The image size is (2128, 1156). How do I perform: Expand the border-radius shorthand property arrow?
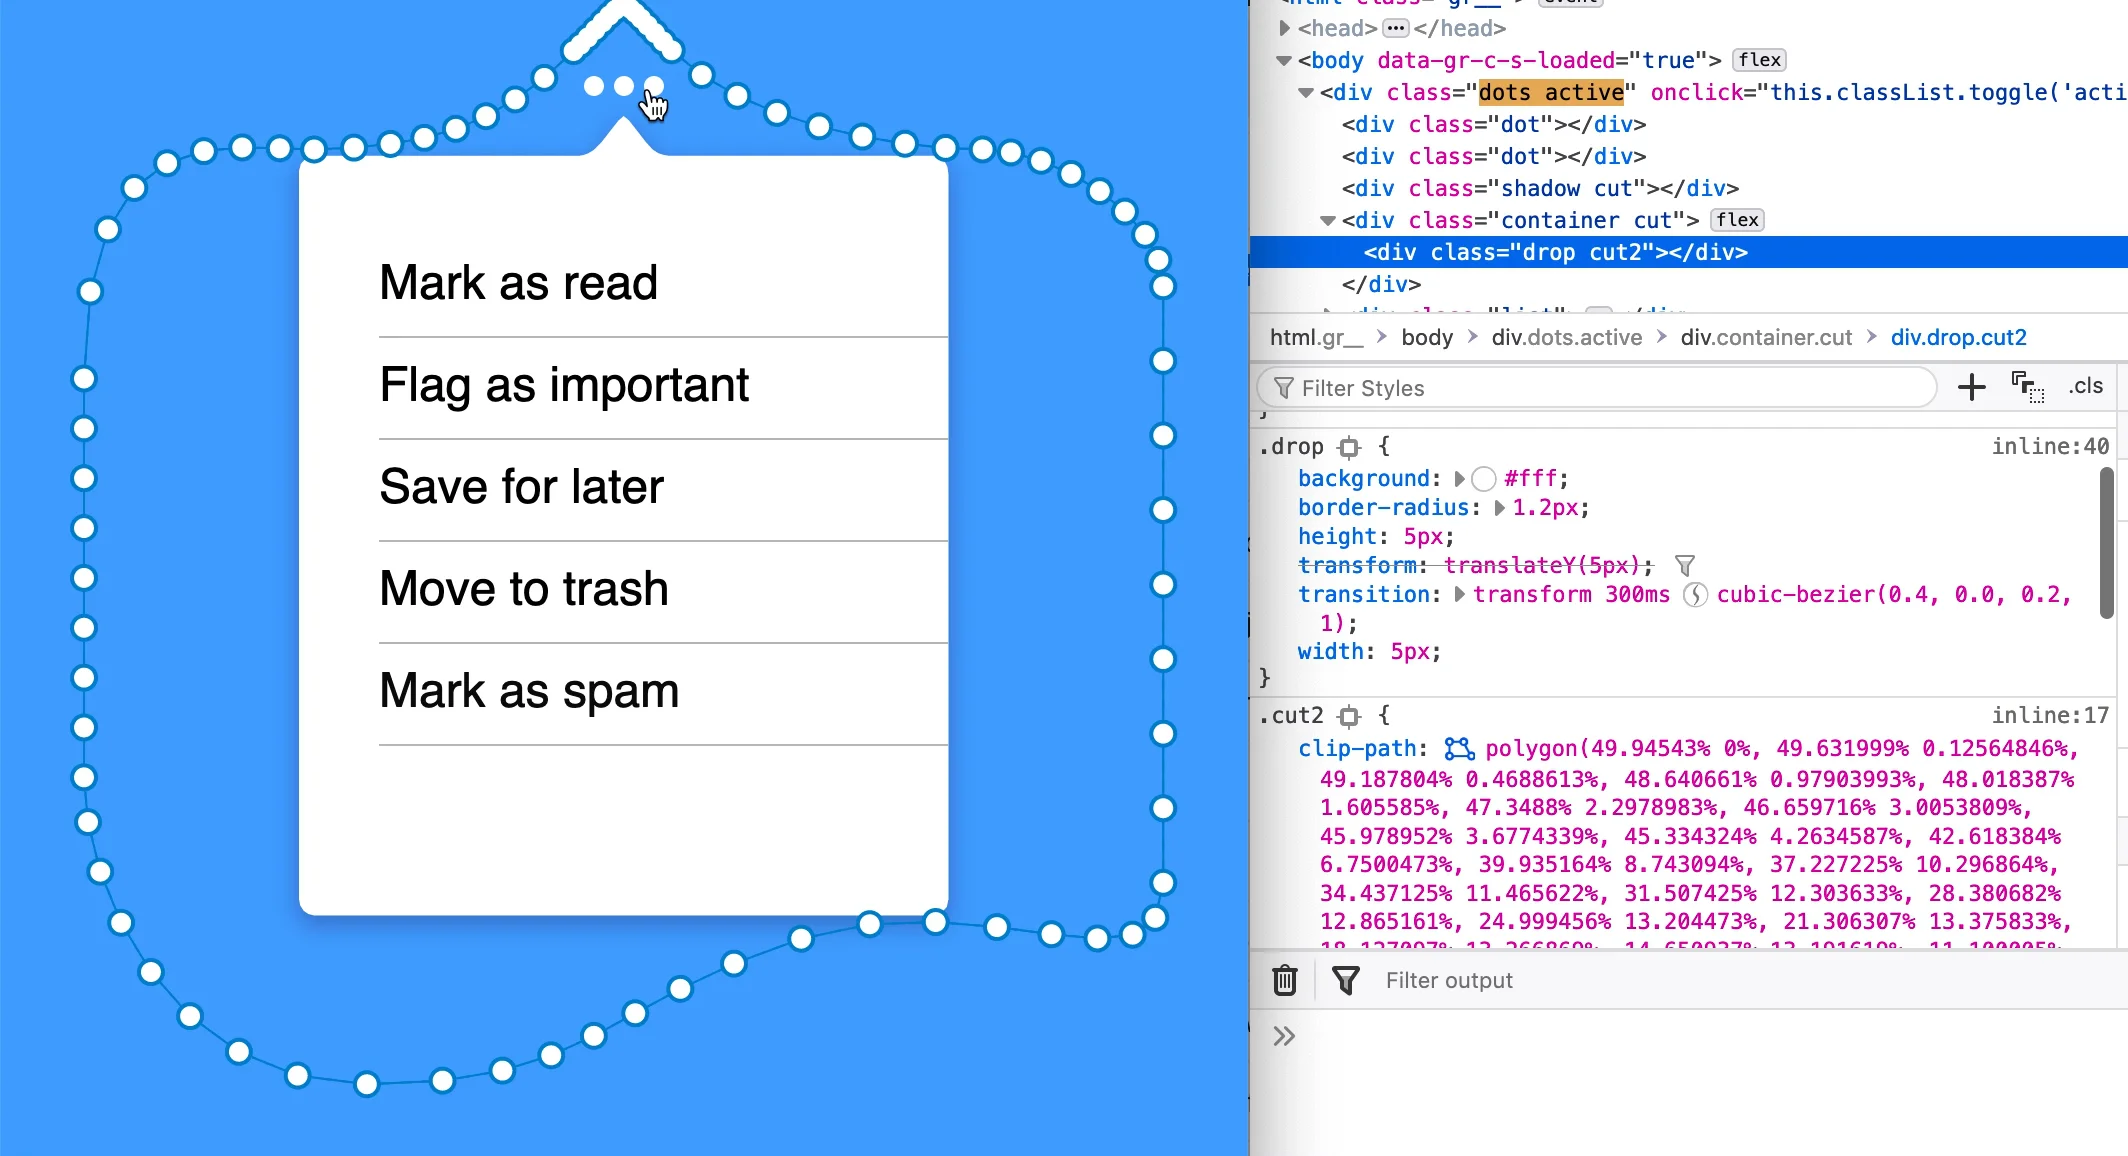point(1499,508)
